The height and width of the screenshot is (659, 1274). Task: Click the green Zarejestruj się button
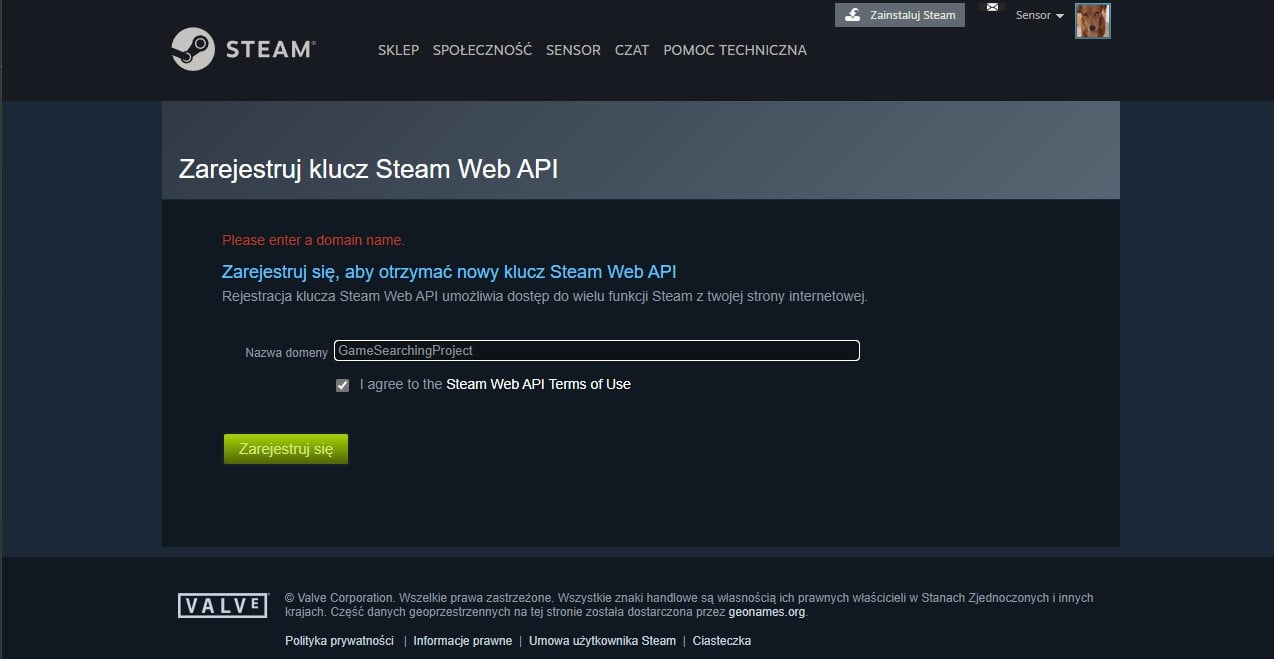point(286,449)
